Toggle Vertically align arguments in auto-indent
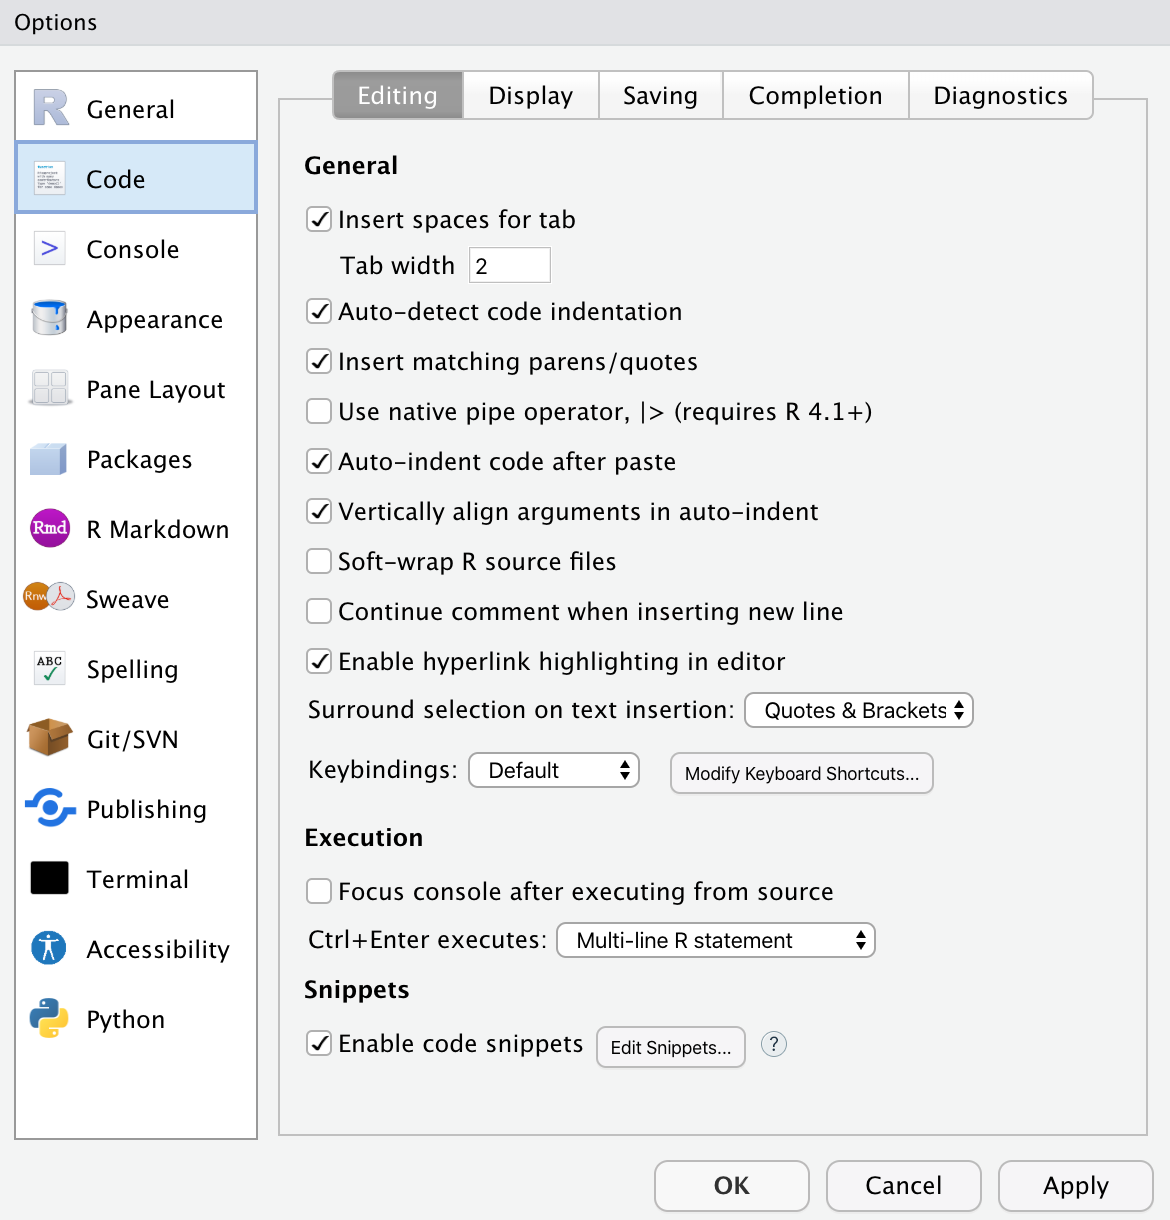This screenshot has height=1220, width=1170. point(319,511)
